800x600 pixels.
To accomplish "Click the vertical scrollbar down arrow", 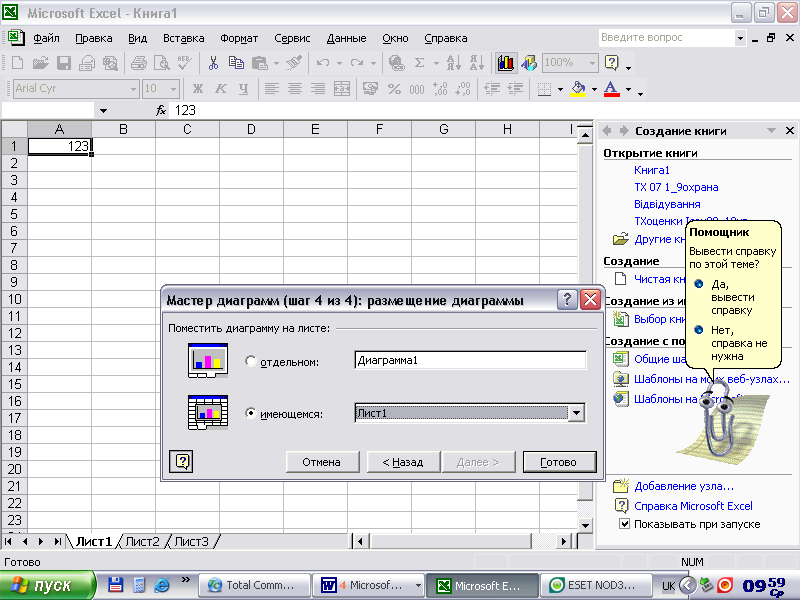I will [585, 525].
